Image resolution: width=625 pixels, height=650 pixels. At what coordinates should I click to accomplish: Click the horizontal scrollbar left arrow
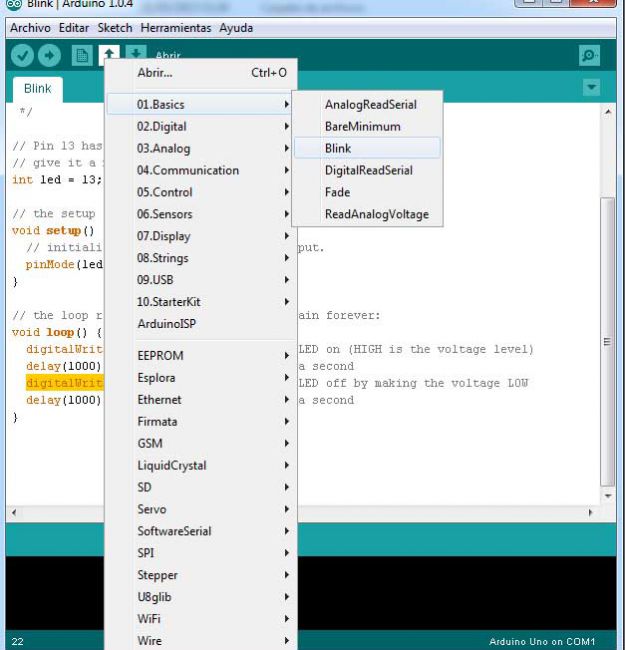pos(14,512)
